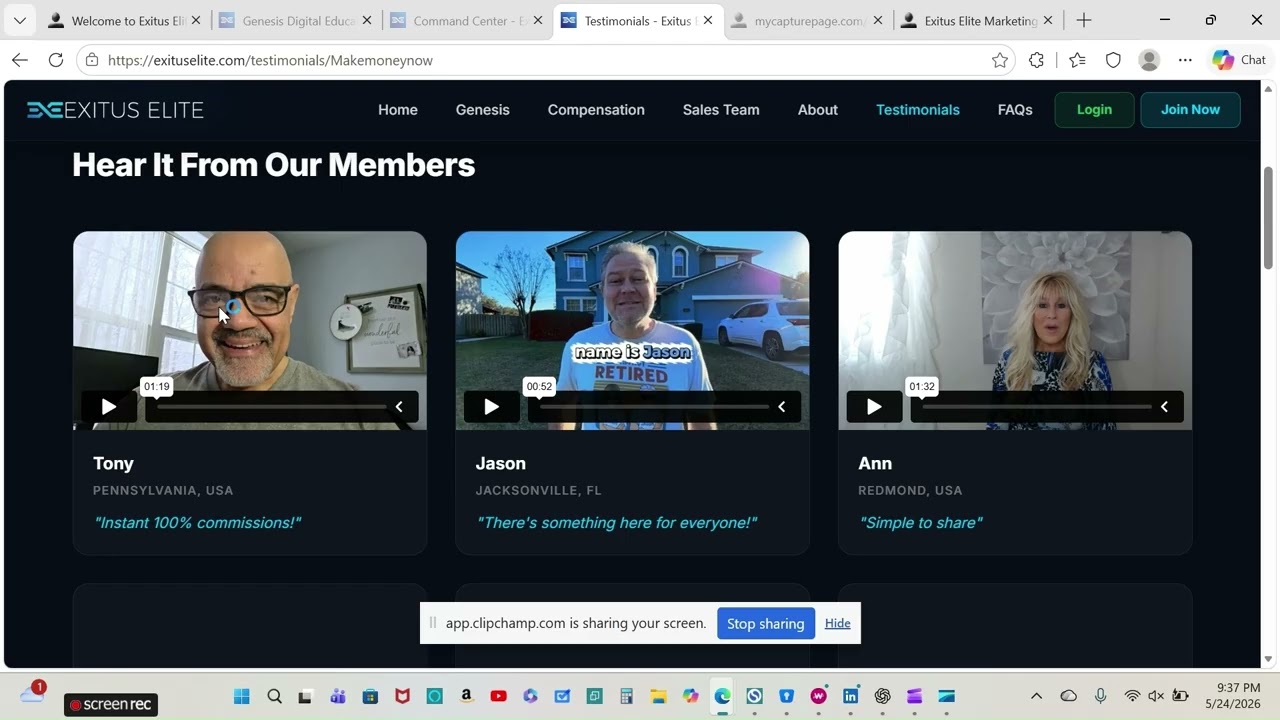The width and height of the screenshot is (1280, 720).
Task: Open Copilot Chat in Edge
Action: click(1240, 60)
